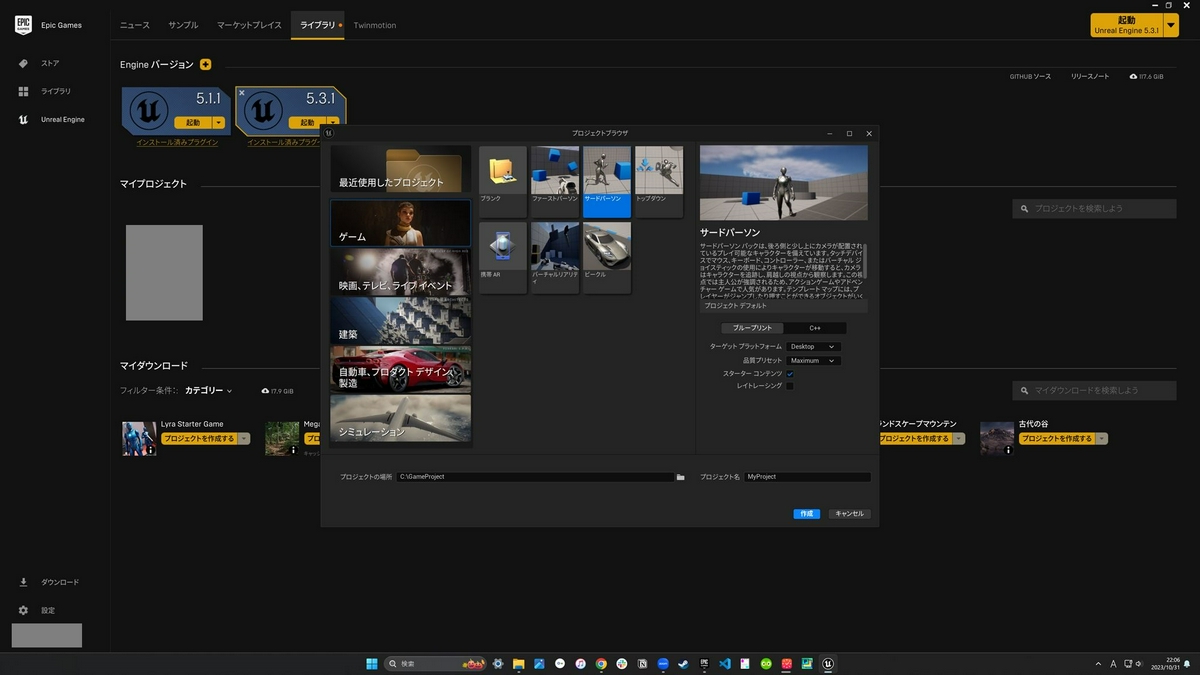
Task: Remove engine 5.3.1 with the small x
Action: tap(242, 92)
